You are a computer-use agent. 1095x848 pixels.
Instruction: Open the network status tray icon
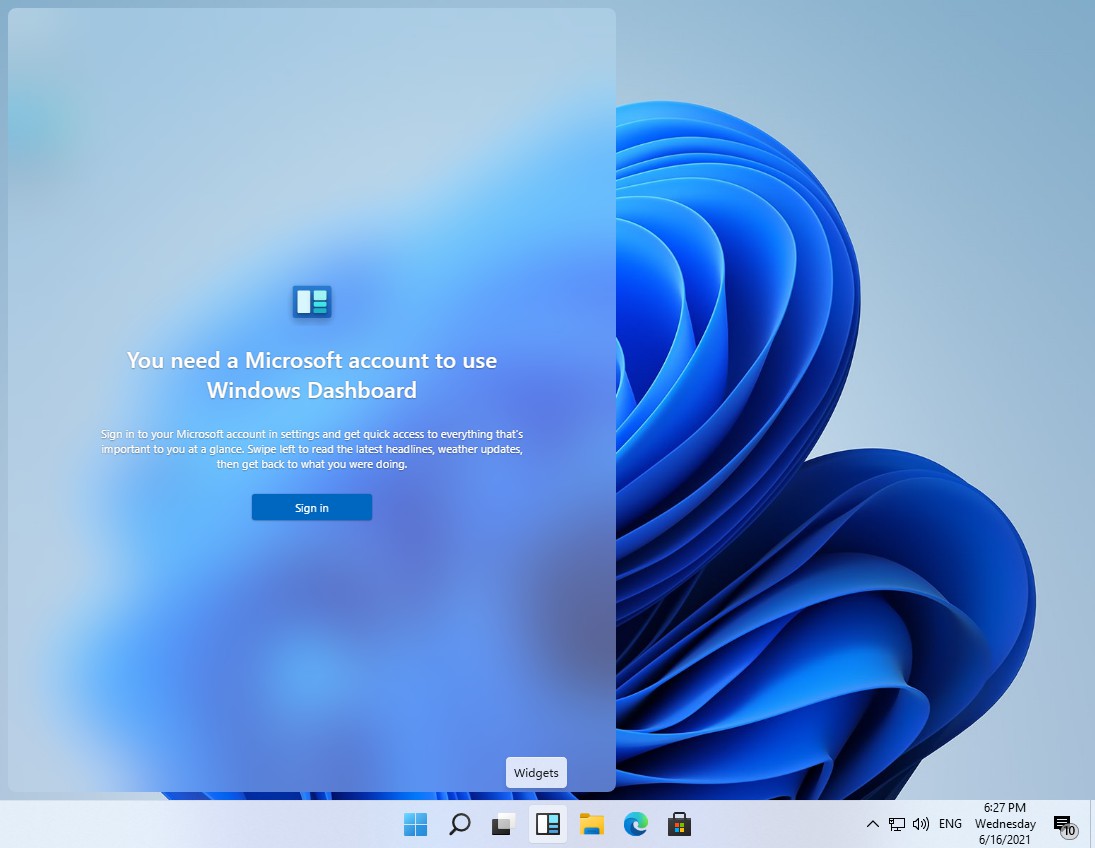[897, 824]
